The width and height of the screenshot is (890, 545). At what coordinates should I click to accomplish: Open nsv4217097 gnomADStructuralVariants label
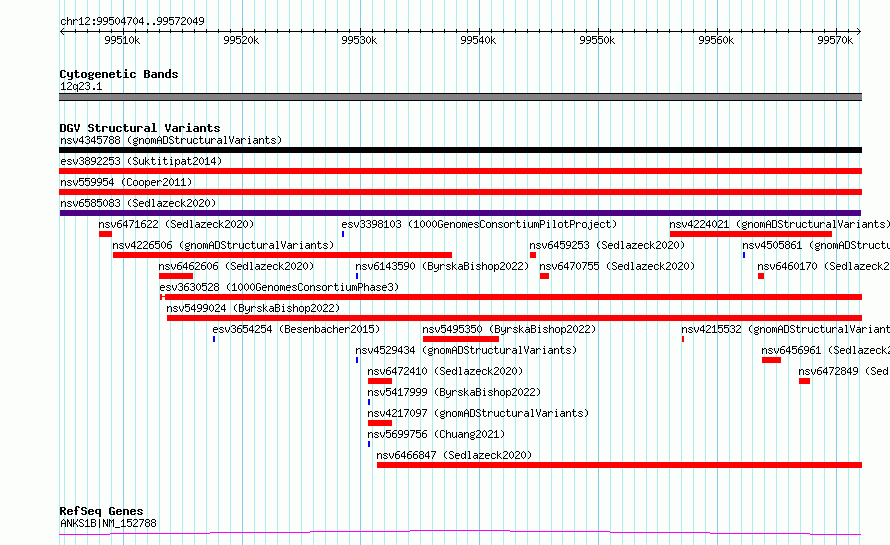pyautogui.click(x=478, y=413)
